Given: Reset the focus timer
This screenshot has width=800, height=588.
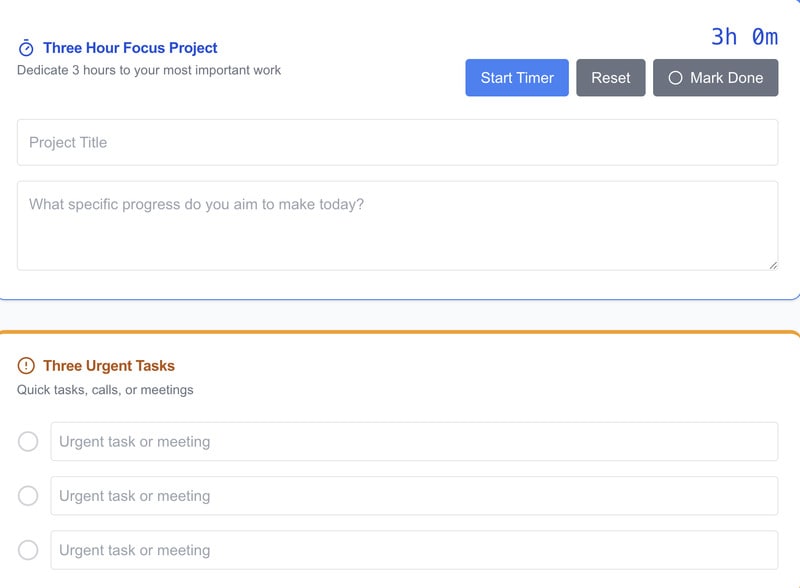Looking at the screenshot, I should (610, 78).
